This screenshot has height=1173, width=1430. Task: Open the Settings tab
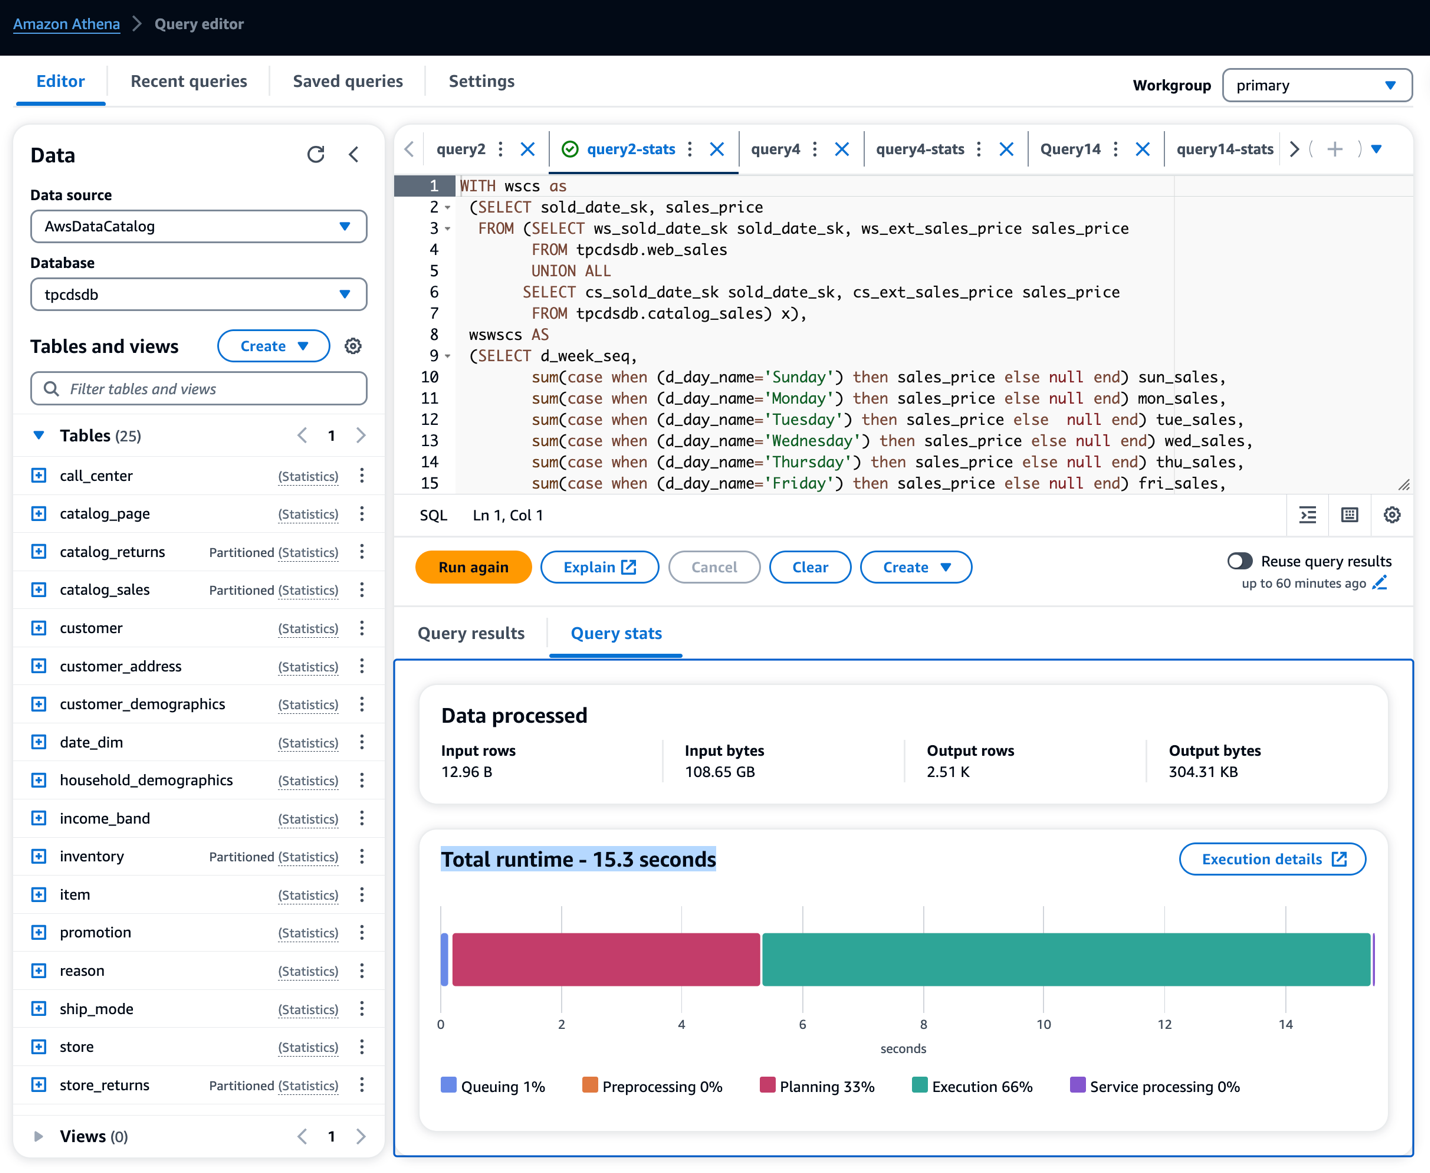482,81
